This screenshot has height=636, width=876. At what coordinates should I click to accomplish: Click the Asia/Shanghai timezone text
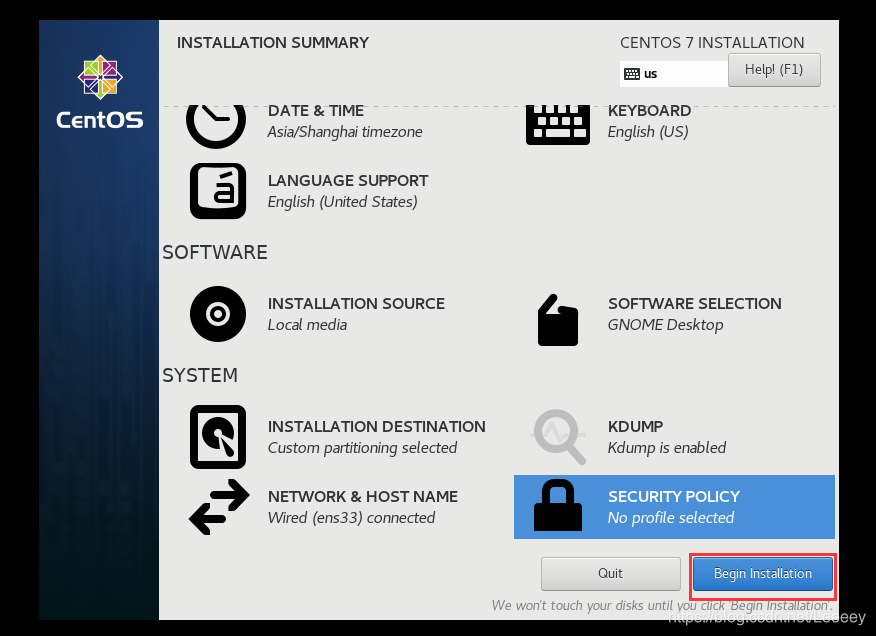345,132
